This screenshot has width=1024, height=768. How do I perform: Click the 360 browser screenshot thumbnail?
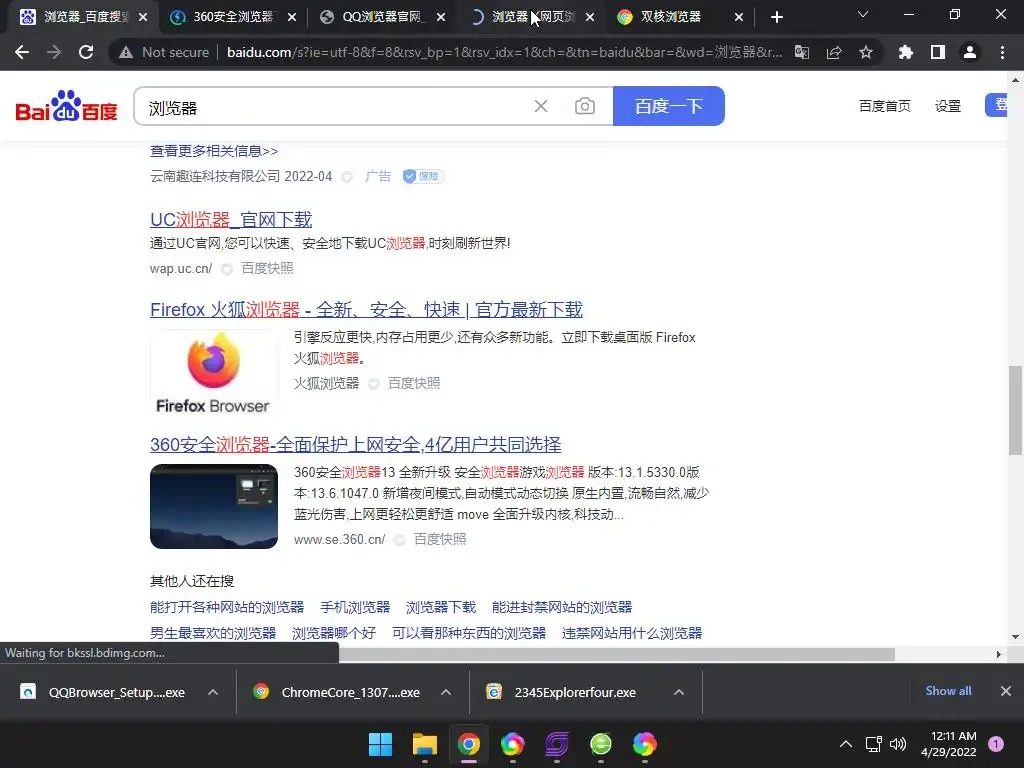coord(214,507)
